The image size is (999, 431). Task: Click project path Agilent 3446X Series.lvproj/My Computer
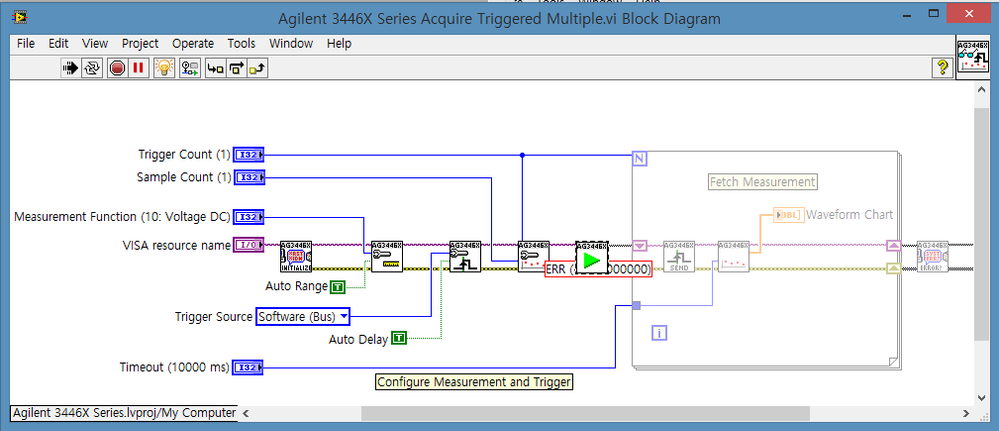tap(124, 413)
